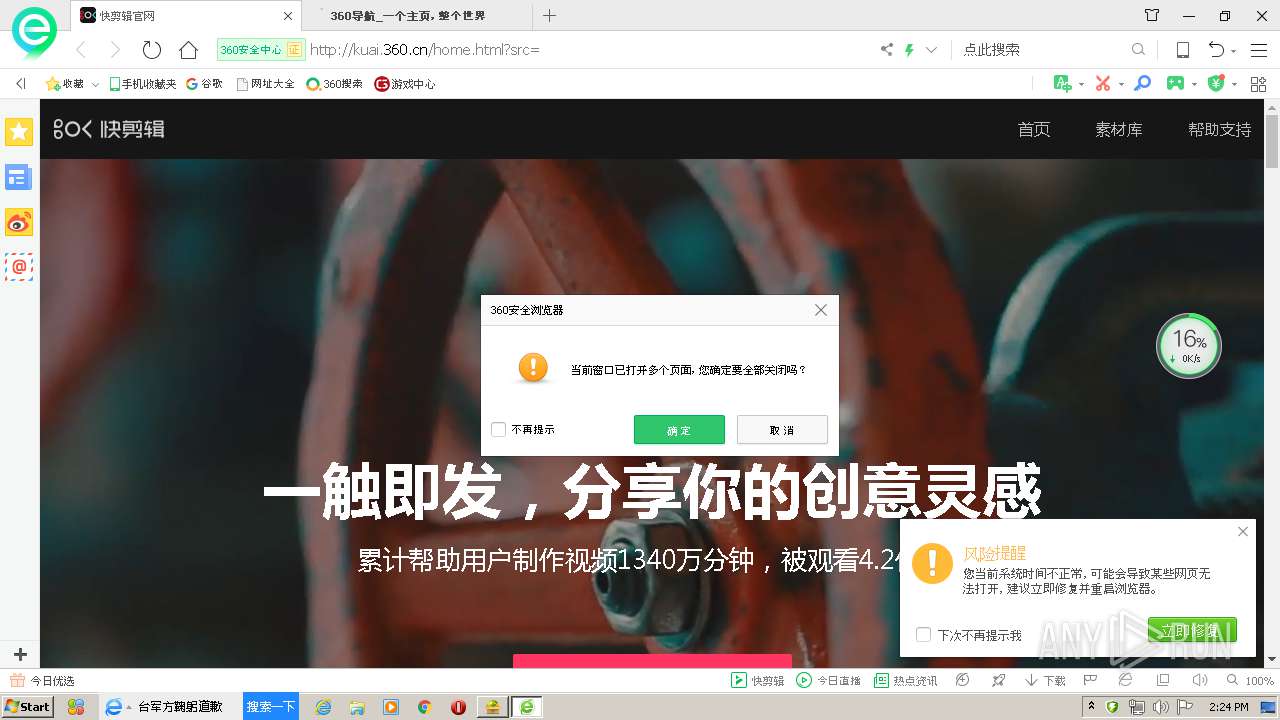Click the address bar URL field
1280x720 pixels.
588,49
